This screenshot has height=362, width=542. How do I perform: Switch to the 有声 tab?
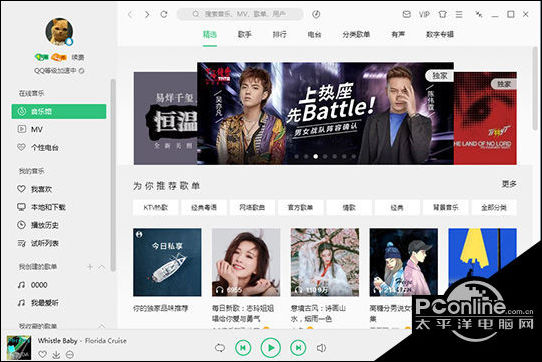(398, 34)
